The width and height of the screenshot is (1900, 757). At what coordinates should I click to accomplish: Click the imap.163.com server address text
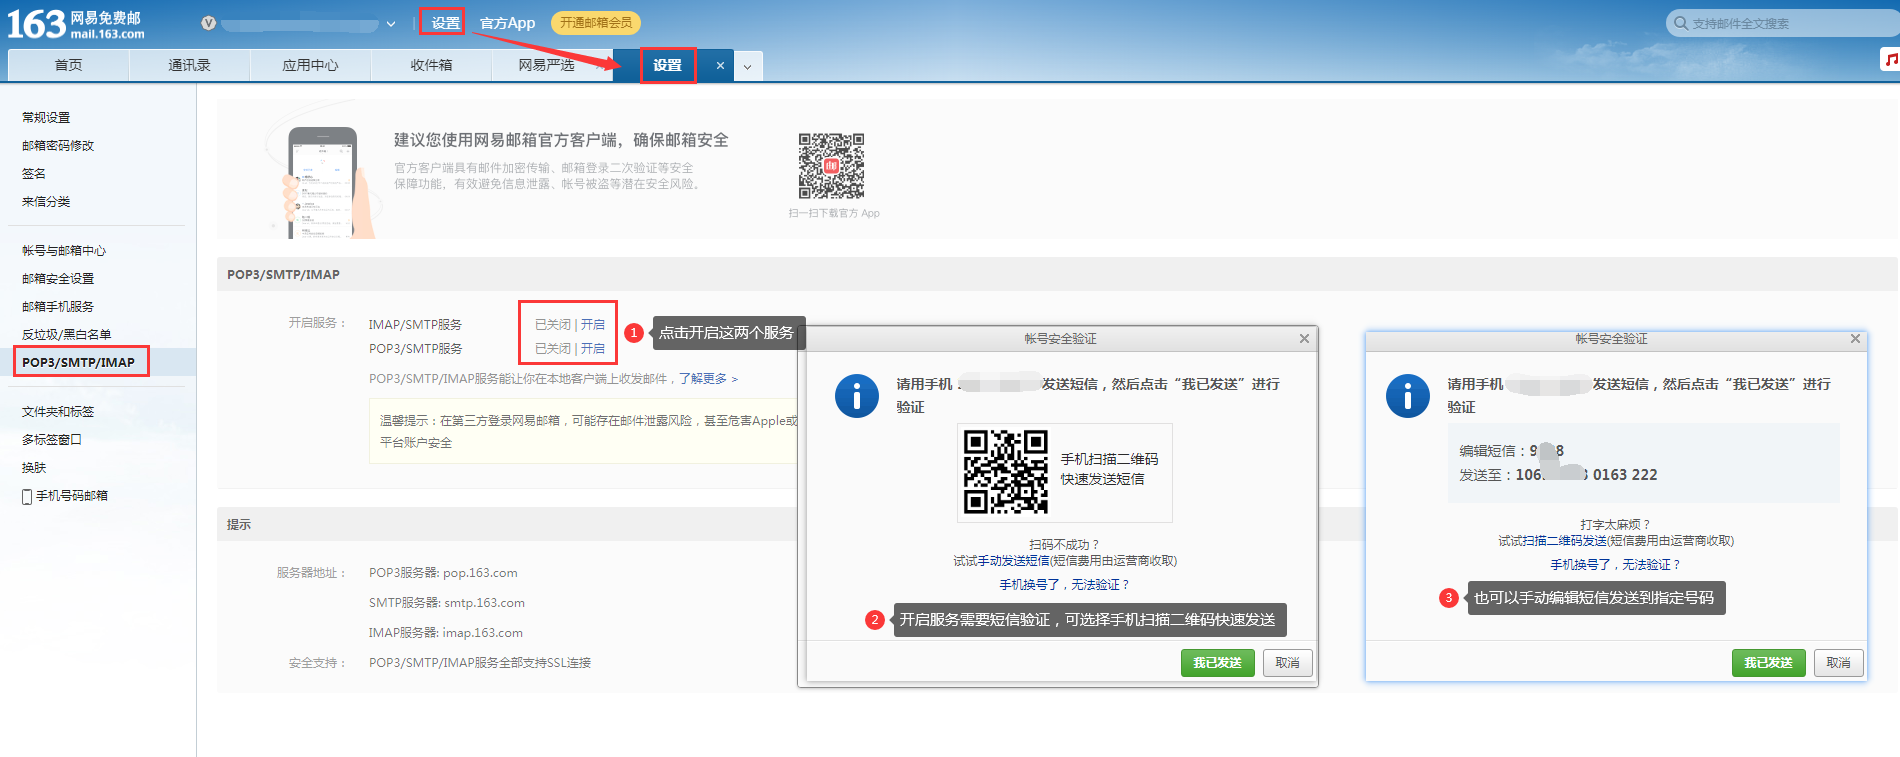click(x=483, y=633)
